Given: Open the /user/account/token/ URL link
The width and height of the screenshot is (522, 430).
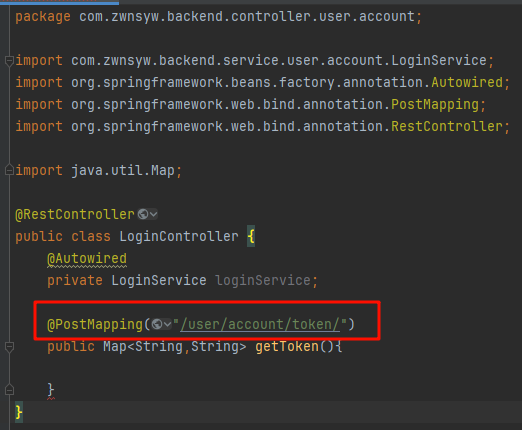Looking at the screenshot, I should (260, 324).
